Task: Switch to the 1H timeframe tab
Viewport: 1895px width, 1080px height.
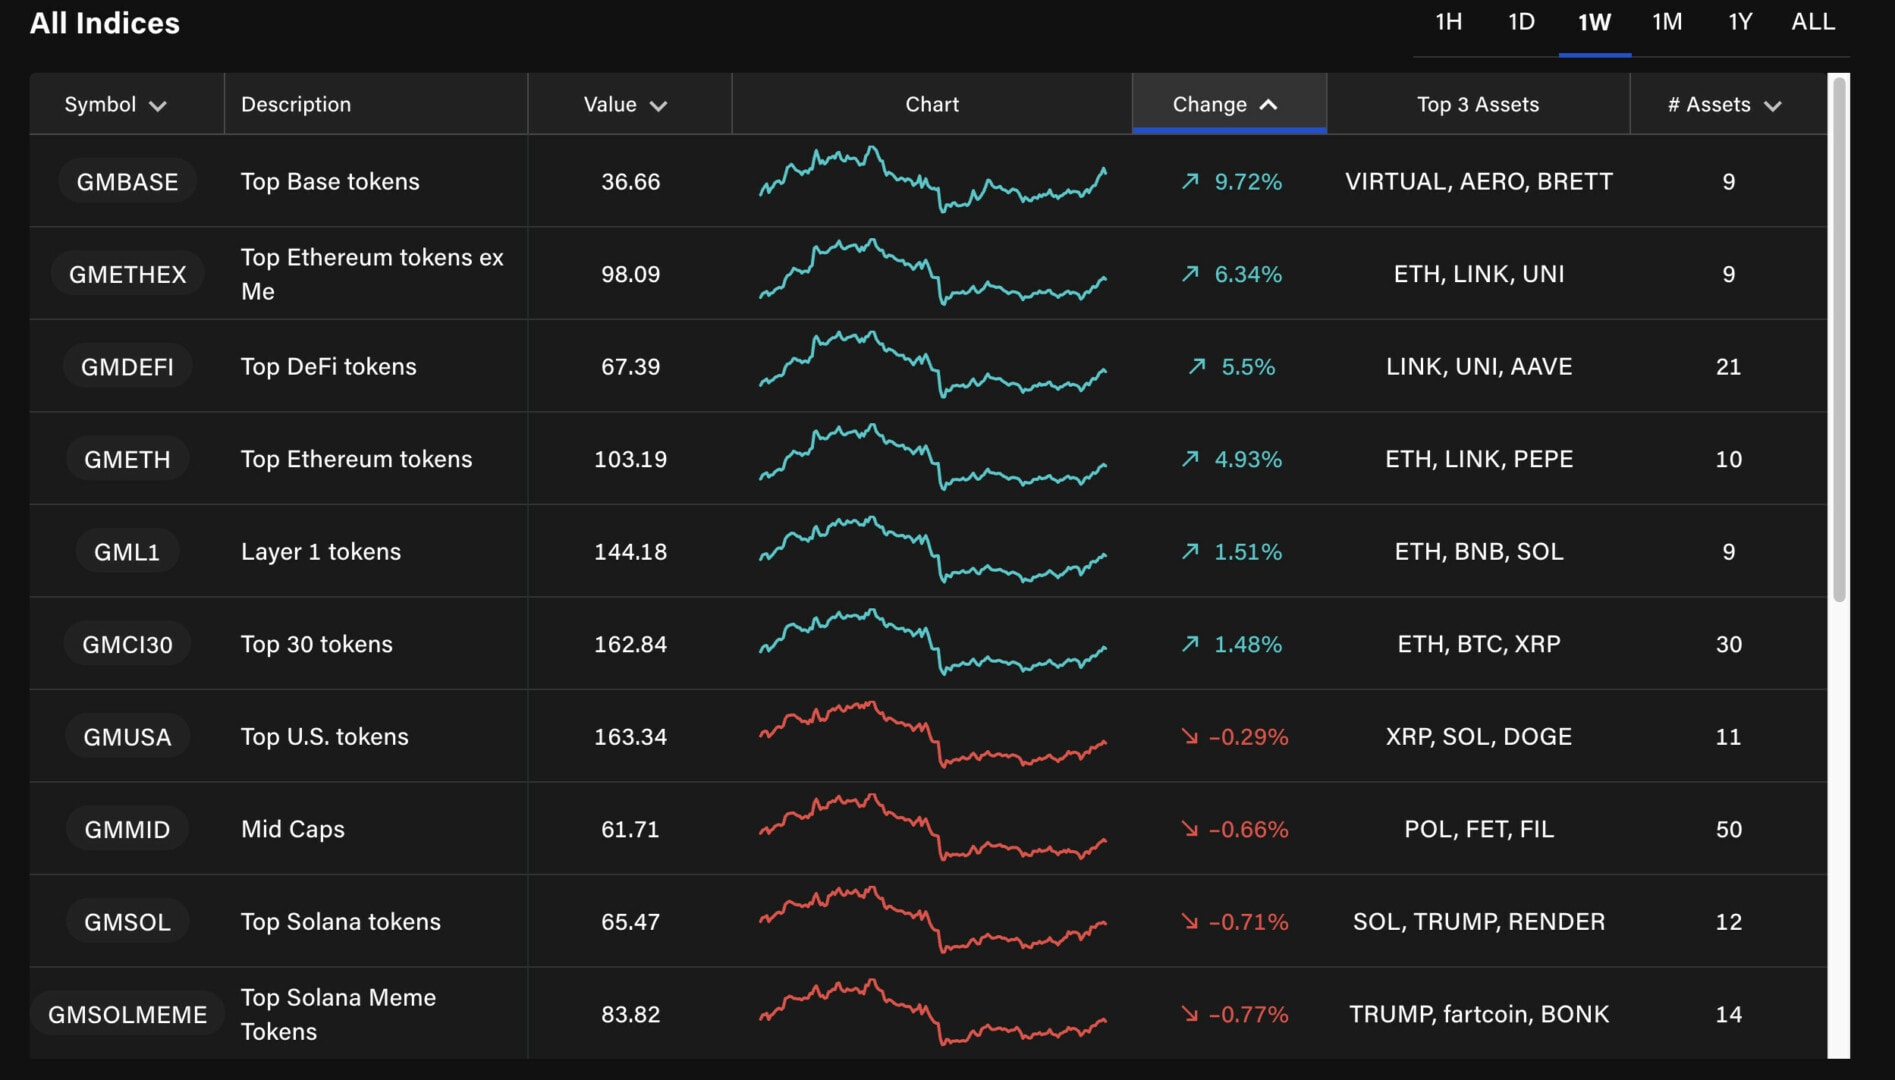Action: tap(1448, 22)
